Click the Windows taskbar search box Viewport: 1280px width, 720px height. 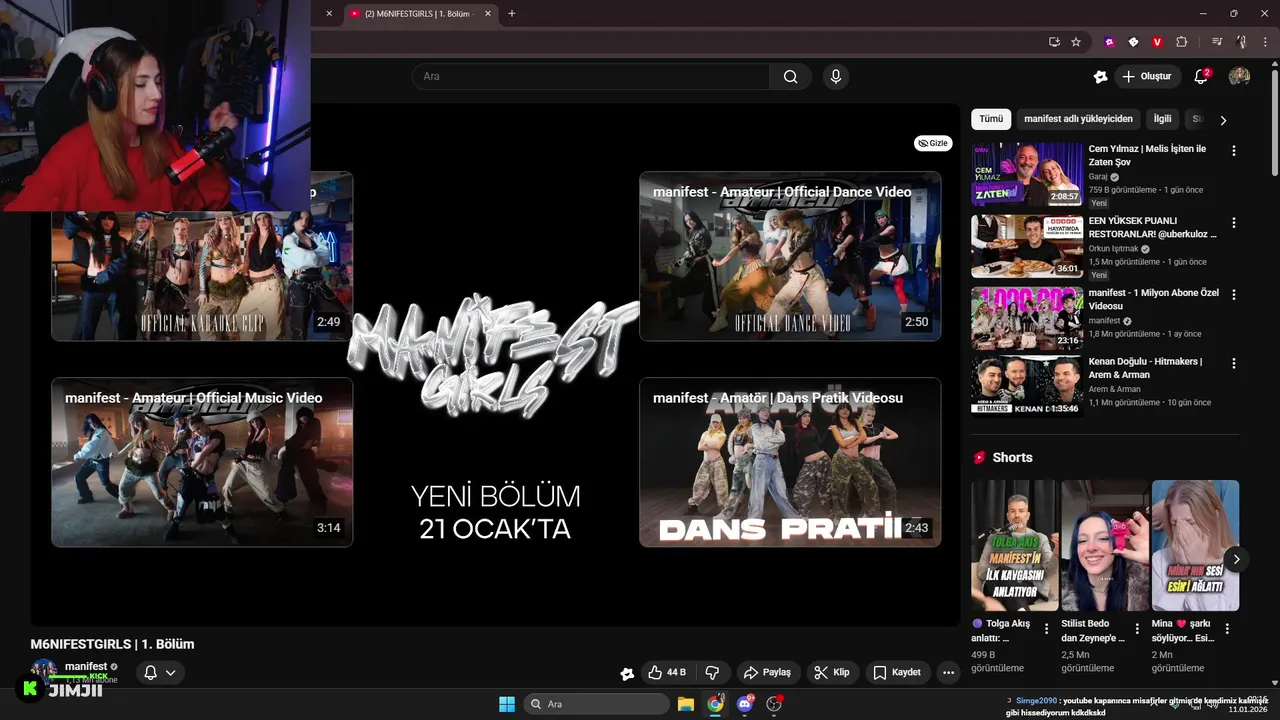click(597, 704)
